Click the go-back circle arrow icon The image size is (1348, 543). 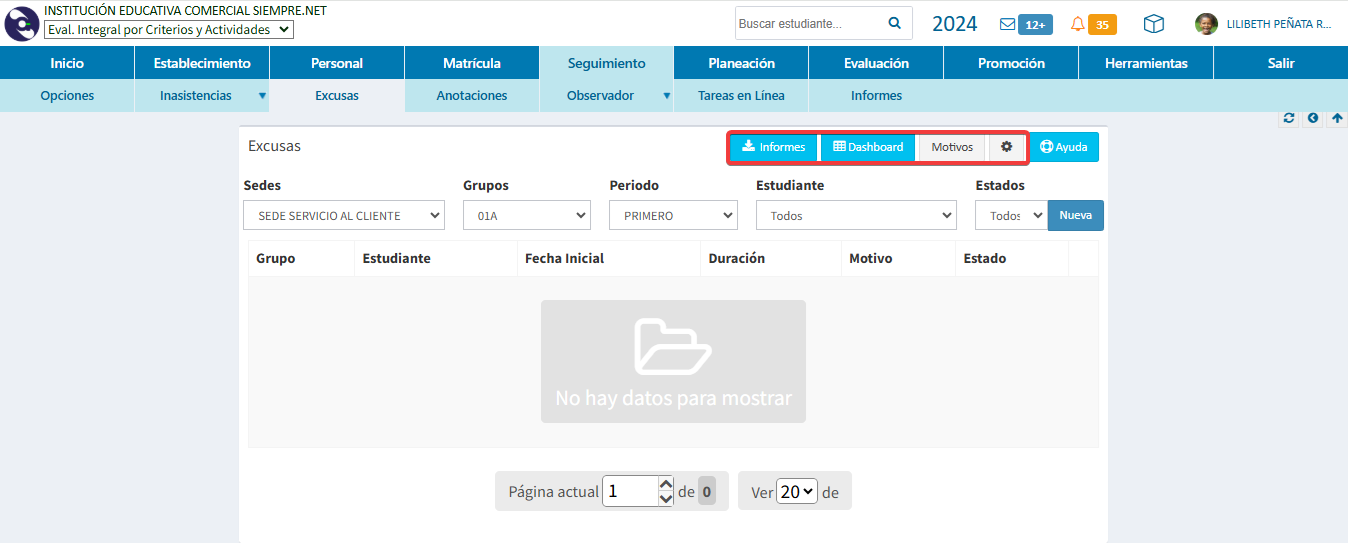coord(1313,118)
